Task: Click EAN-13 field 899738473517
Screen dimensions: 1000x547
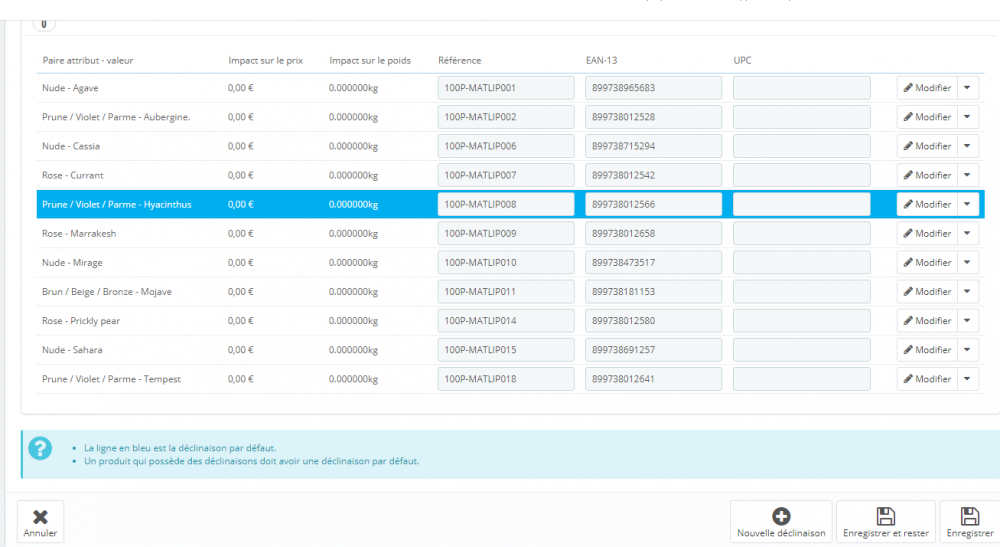Action: pos(654,263)
